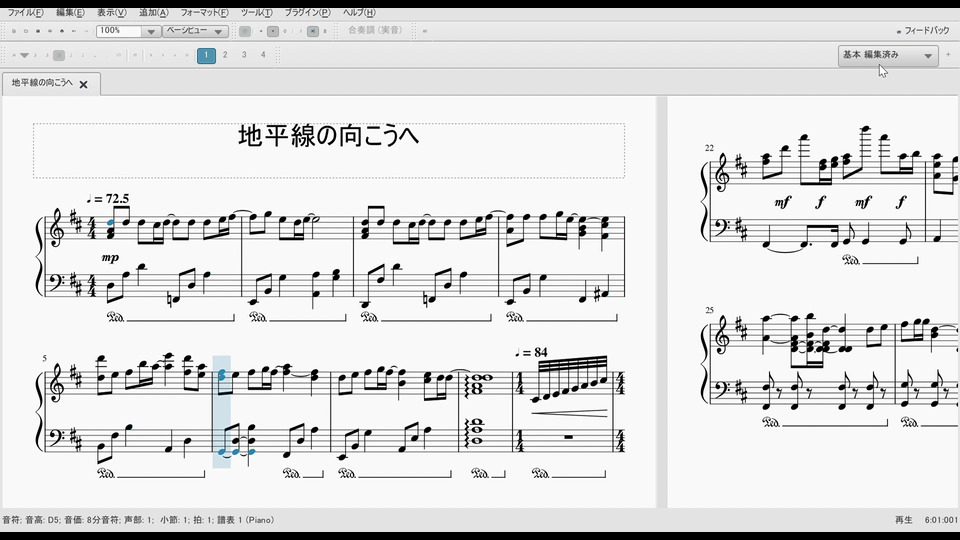Click the plus icon beside workspace dropdown
The width and height of the screenshot is (960, 540).
pyautogui.click(x=948, y=54)
